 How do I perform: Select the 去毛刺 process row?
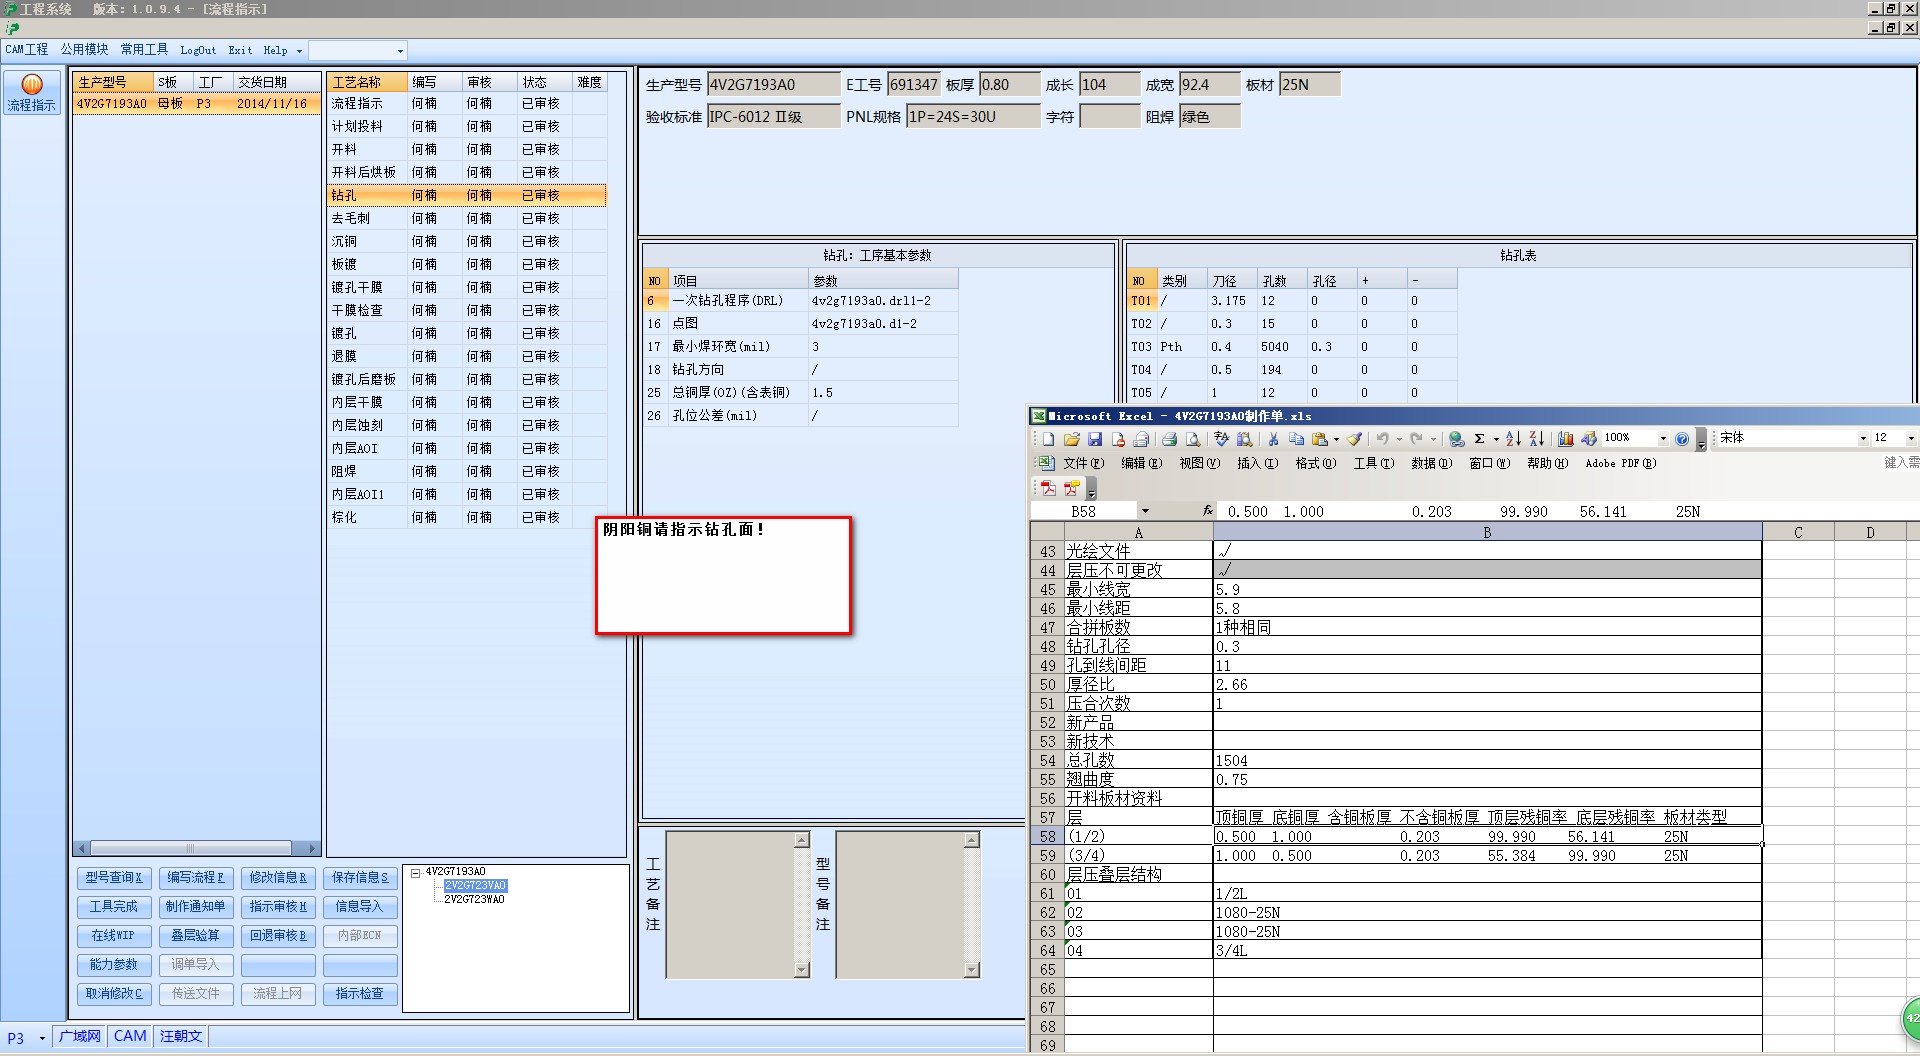467,218
